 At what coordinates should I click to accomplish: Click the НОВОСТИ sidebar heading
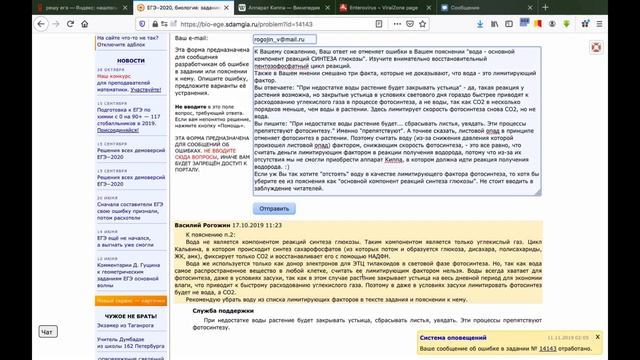(x=131, y=60)
